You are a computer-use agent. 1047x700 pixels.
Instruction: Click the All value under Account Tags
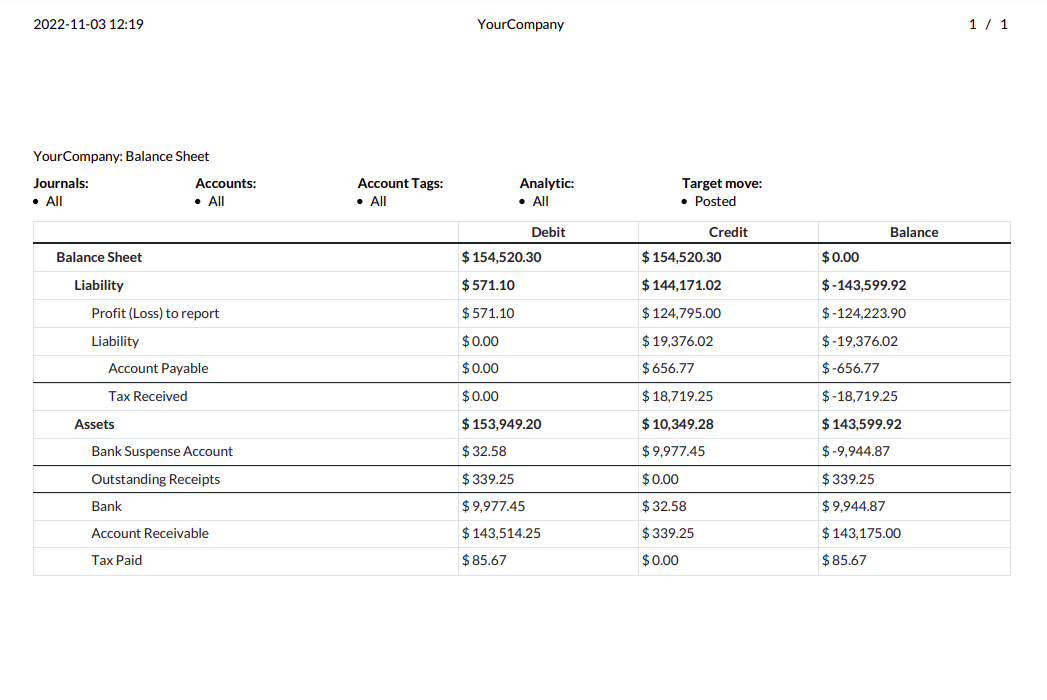point(379,201)
